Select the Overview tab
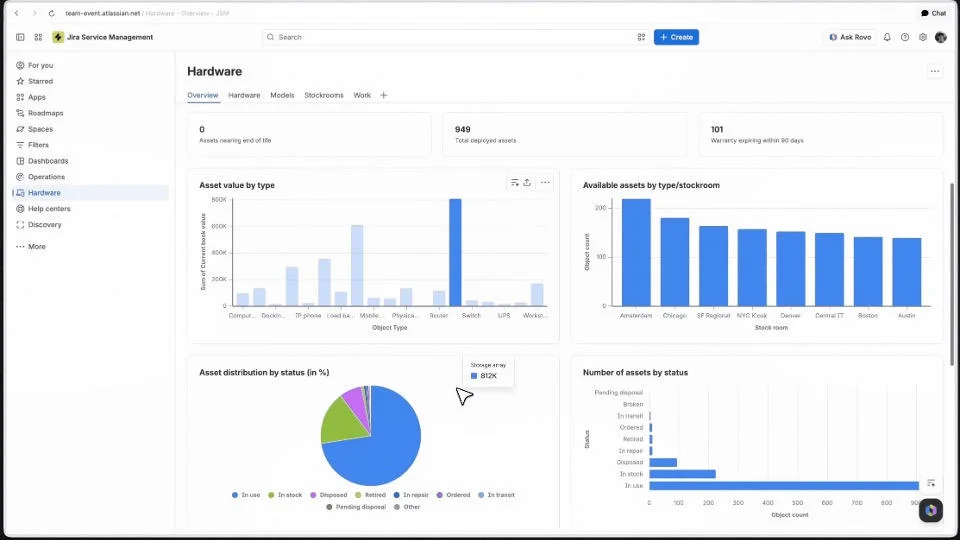The image size is (960, 540). (x=203, y=96)
